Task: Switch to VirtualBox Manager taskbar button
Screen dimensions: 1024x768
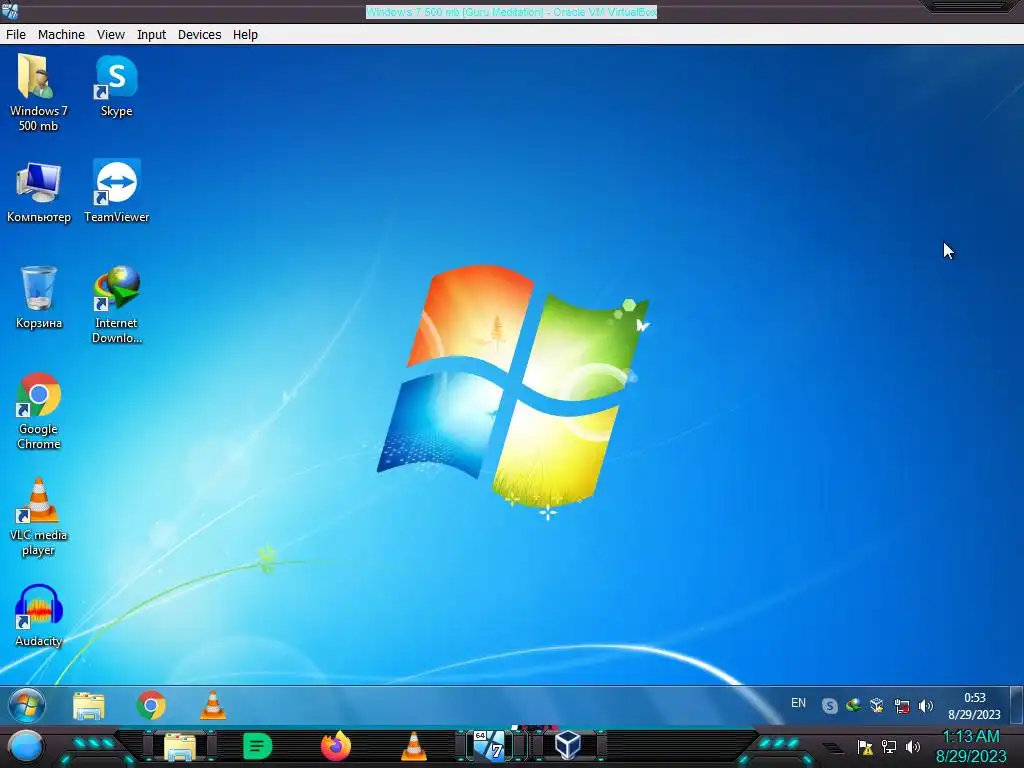Action: tap(568, 746)
